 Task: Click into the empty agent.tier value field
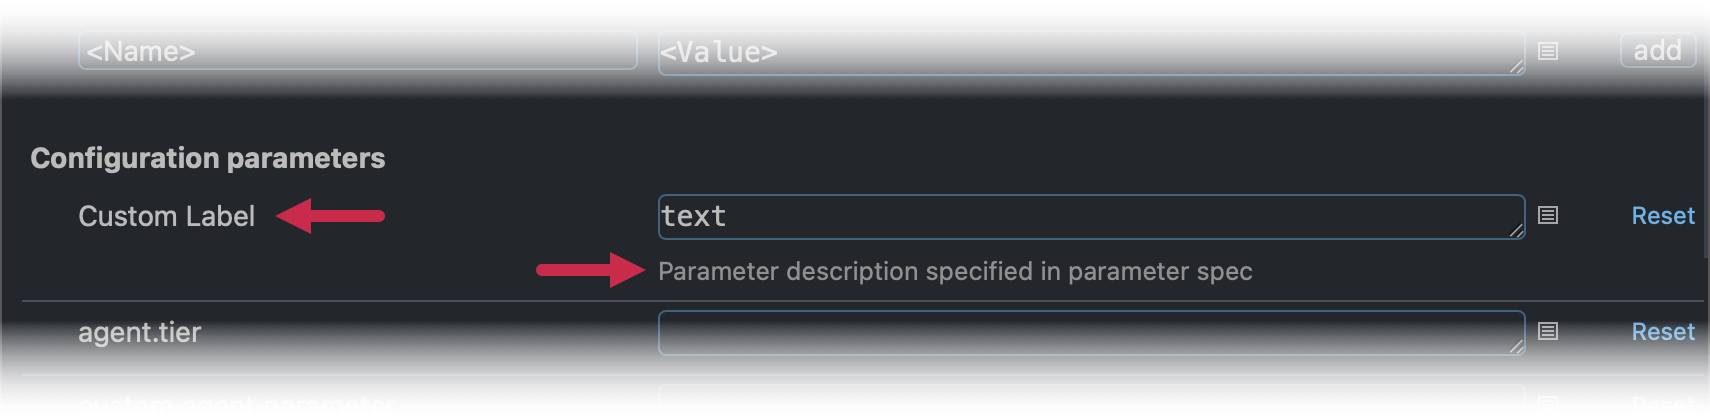coord(1091,333)
